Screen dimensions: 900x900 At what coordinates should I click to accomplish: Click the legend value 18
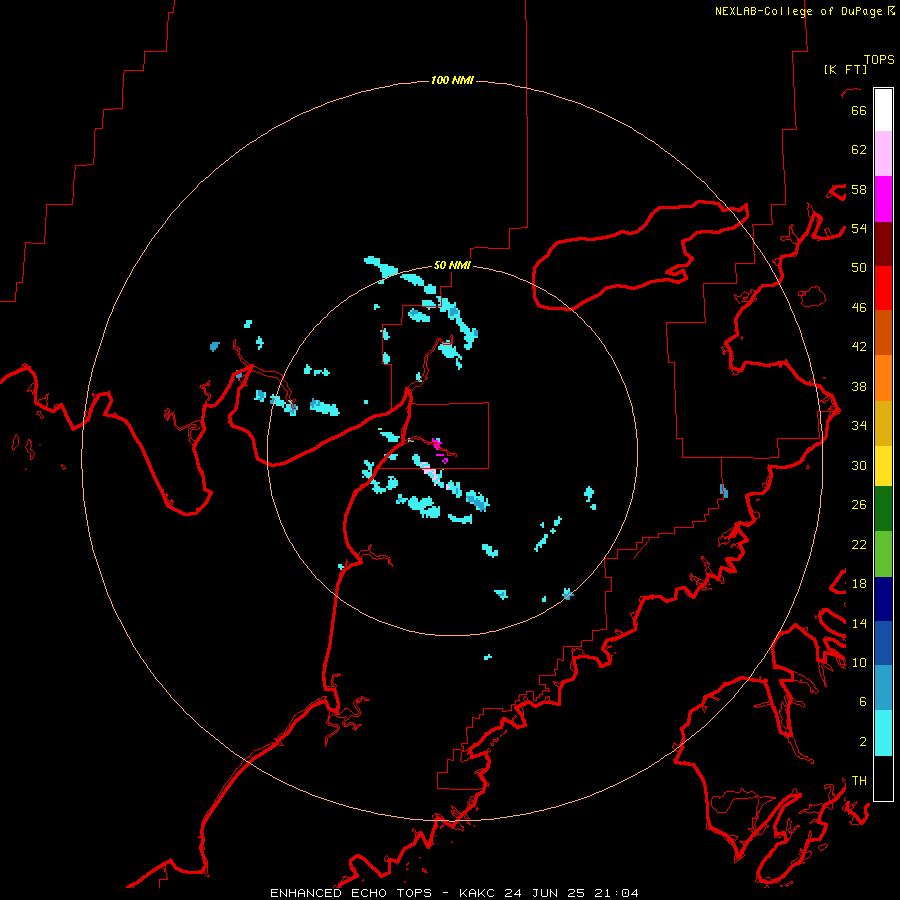coord(859,584)
